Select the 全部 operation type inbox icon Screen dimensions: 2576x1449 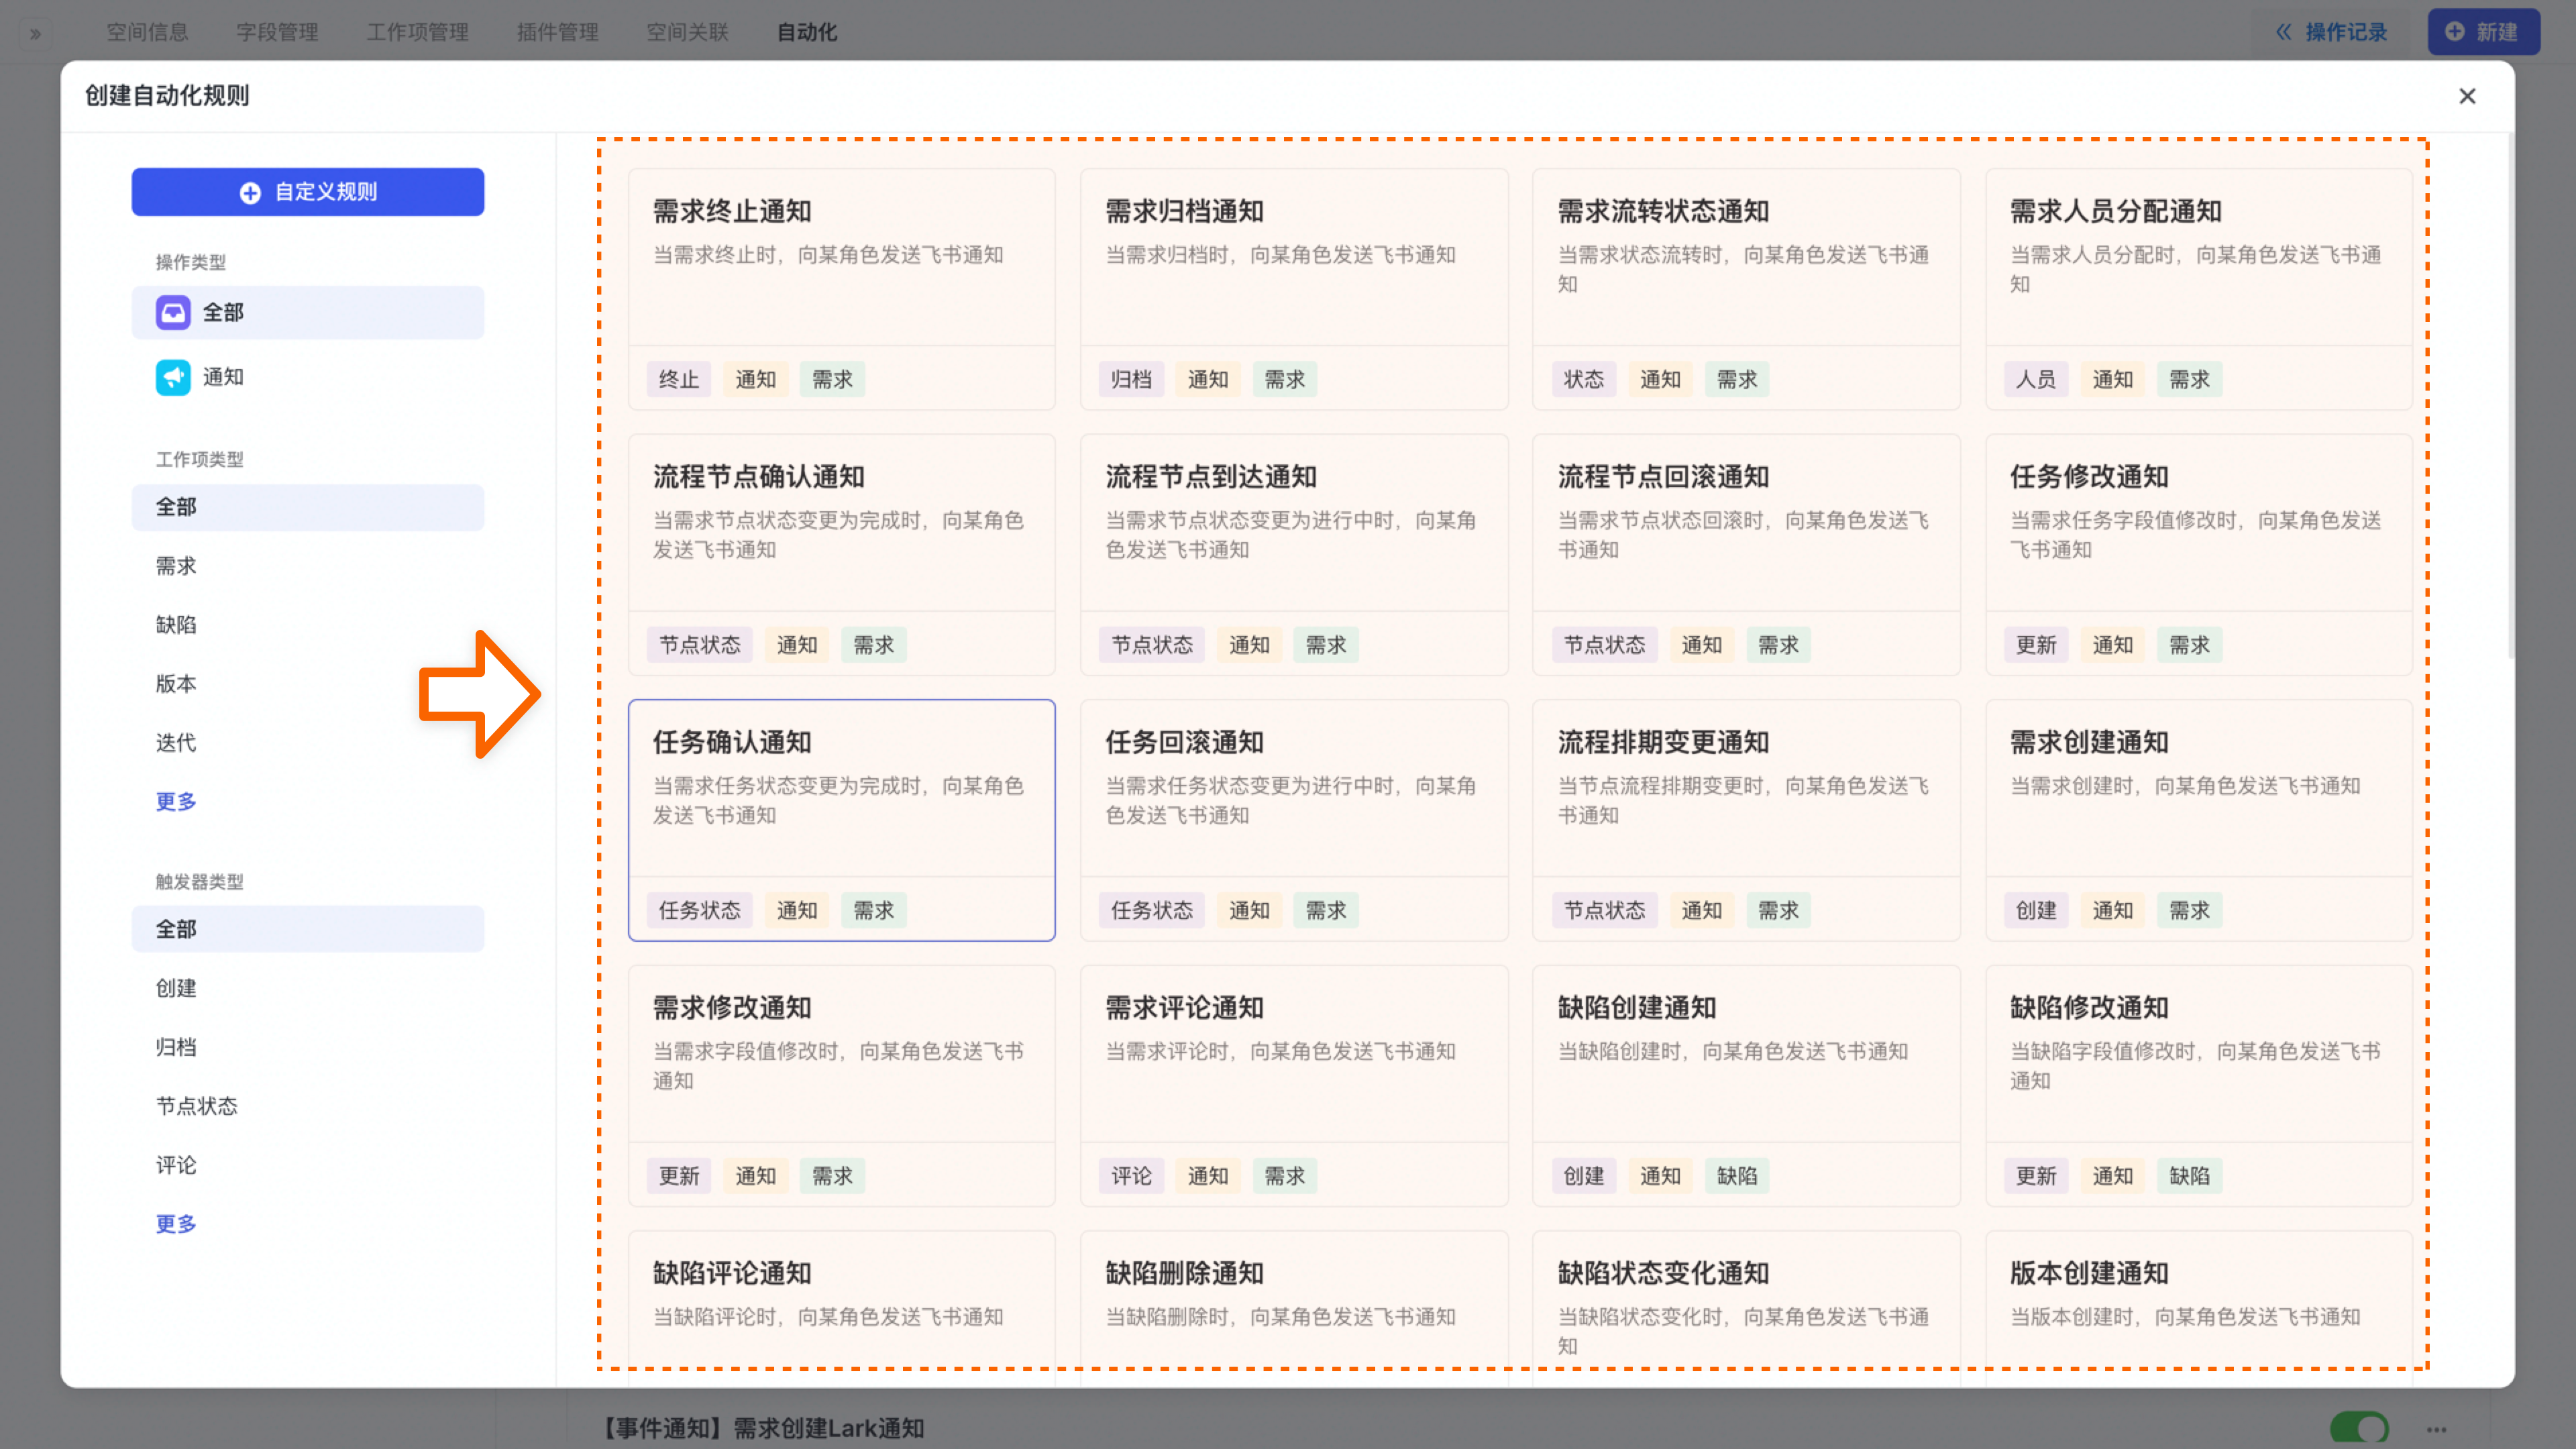[x=173, y=312]
